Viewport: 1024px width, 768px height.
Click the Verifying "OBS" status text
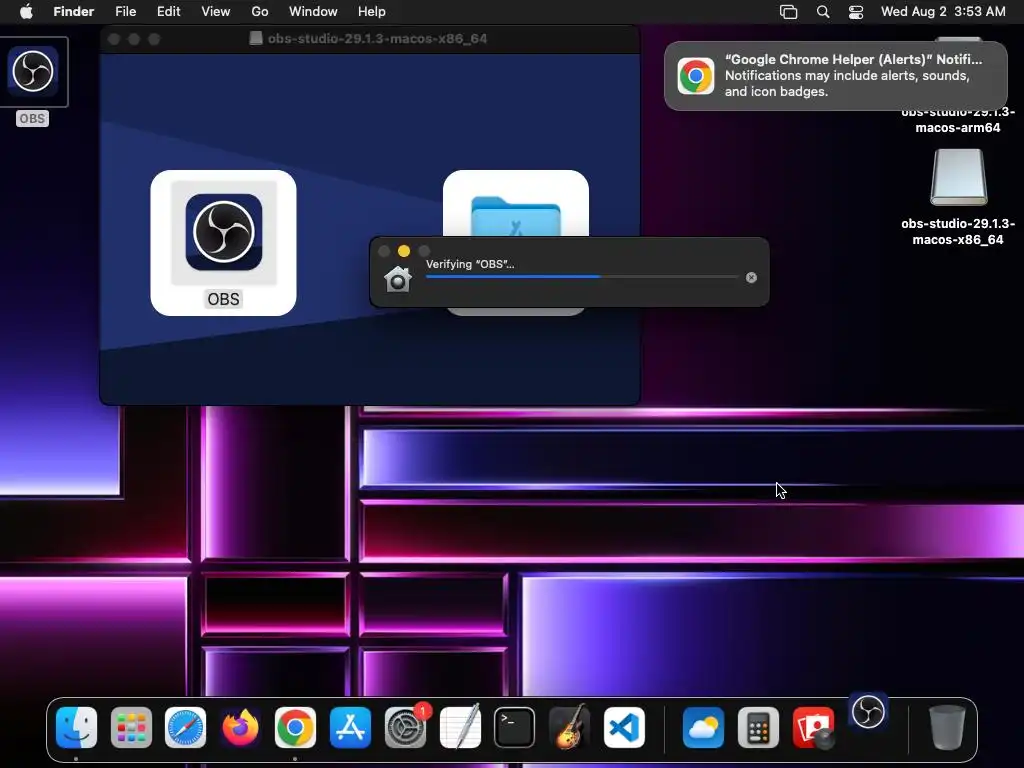click(470, 264)
